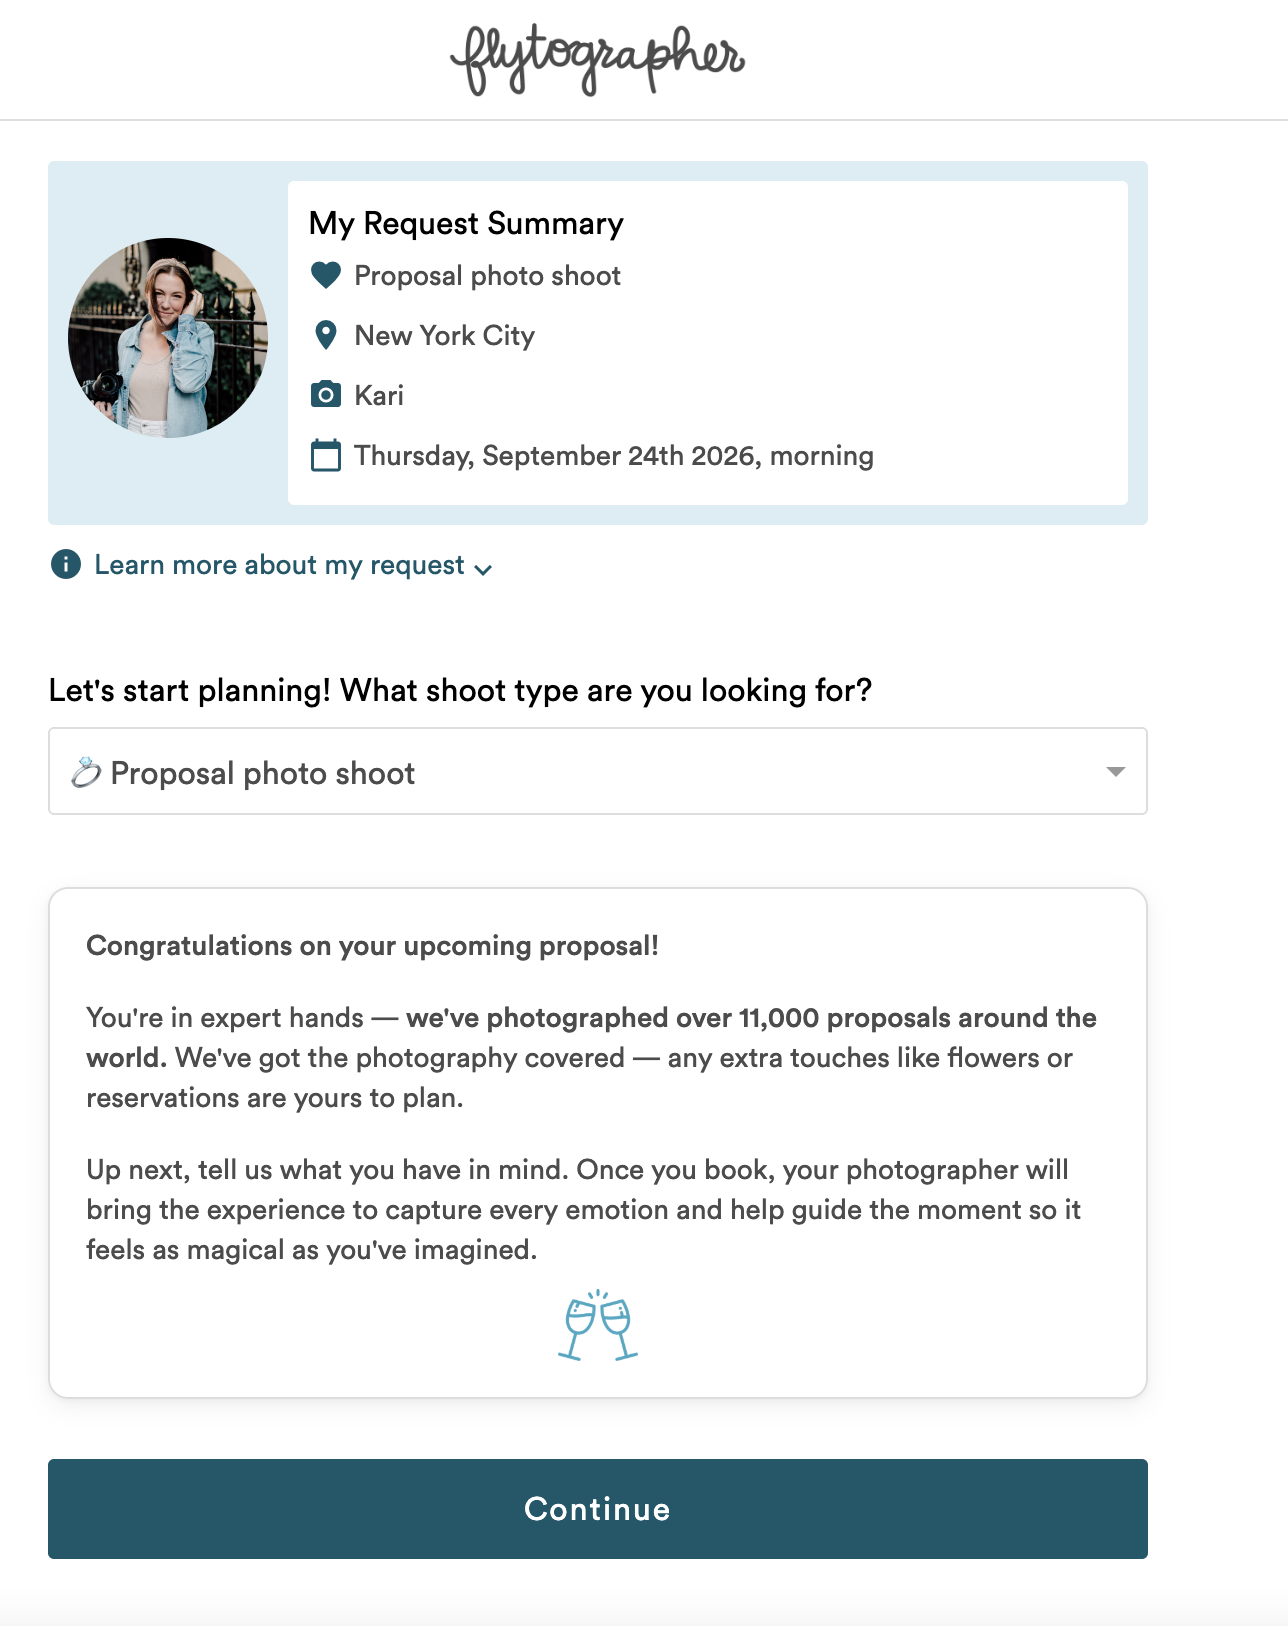Click the photographer name Kari
This screenshot has width=1288, height=1626.
click(x=379, y=396)
